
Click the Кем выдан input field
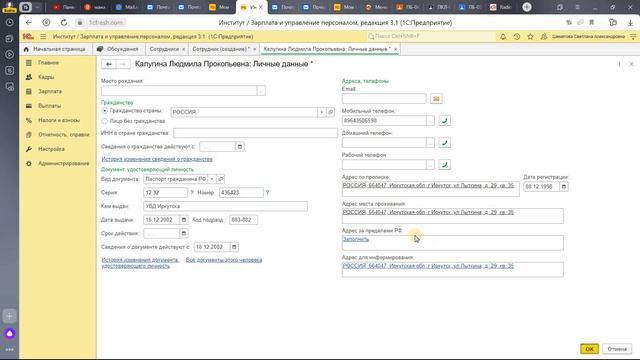pyautogui.click(x=225, y=207)
